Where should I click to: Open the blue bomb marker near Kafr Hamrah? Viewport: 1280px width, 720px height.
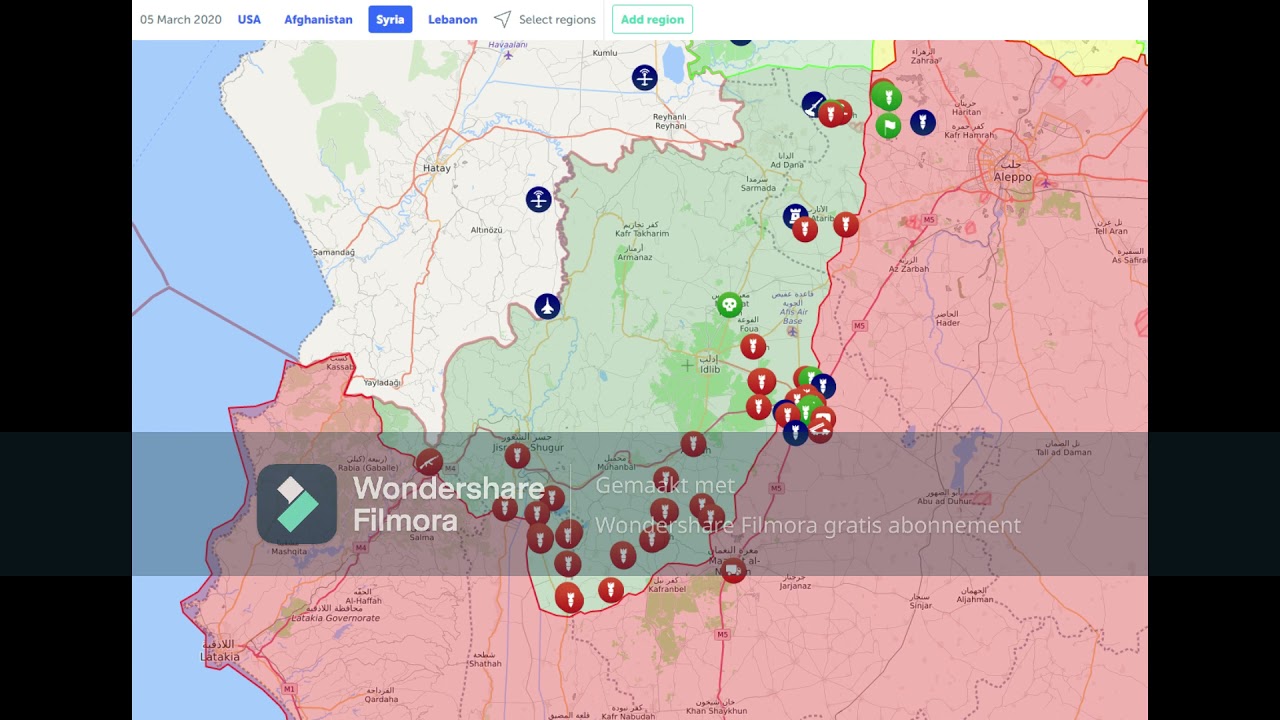coord(922,123)
